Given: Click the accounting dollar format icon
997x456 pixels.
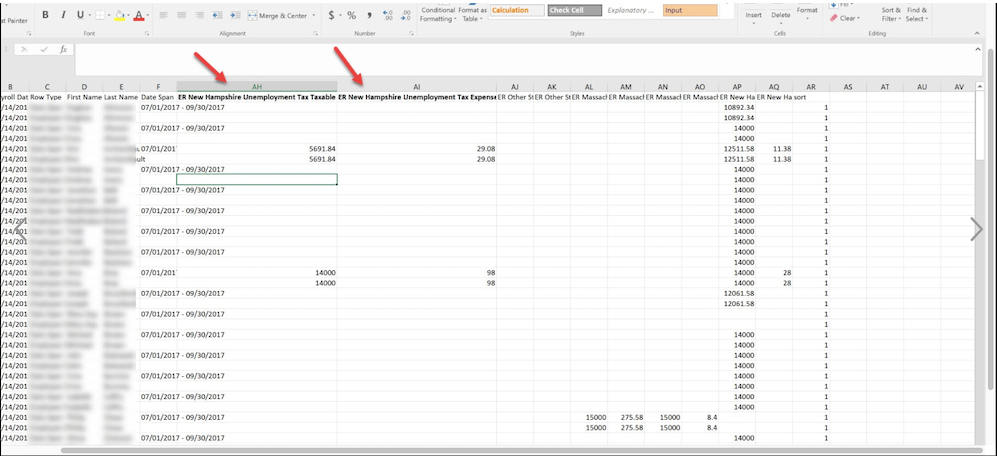Looking at the screenshot, I should 332,15.
